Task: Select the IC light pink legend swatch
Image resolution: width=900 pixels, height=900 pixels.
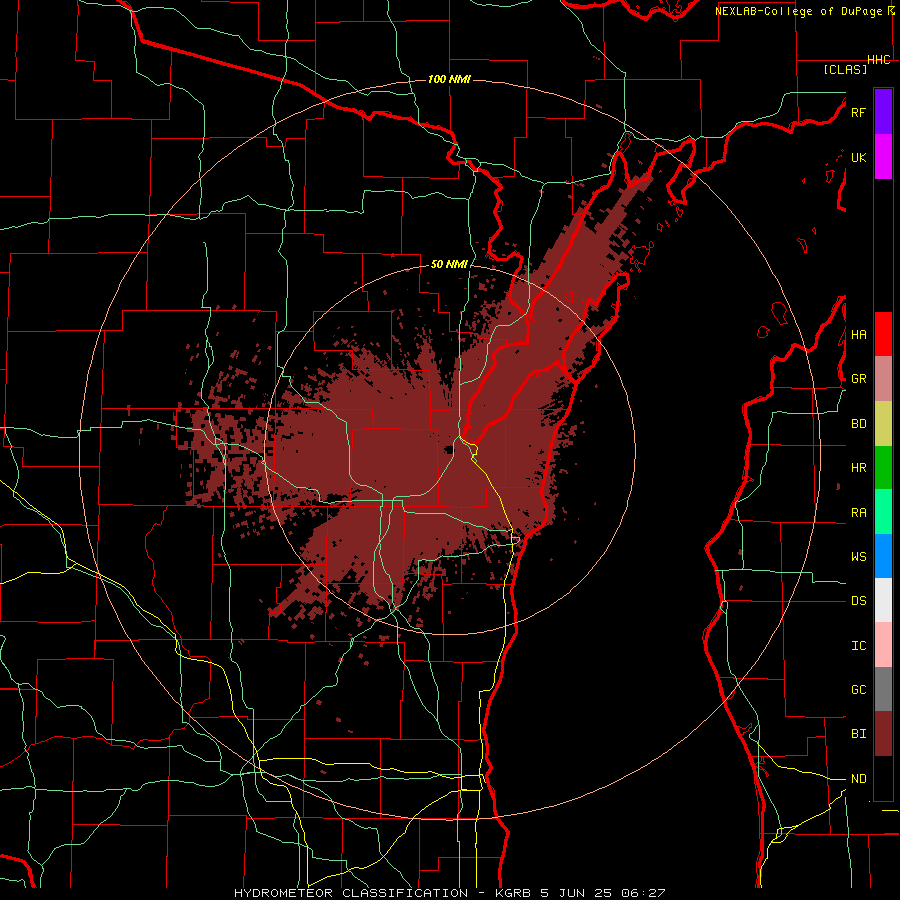Action: (883, 645)
